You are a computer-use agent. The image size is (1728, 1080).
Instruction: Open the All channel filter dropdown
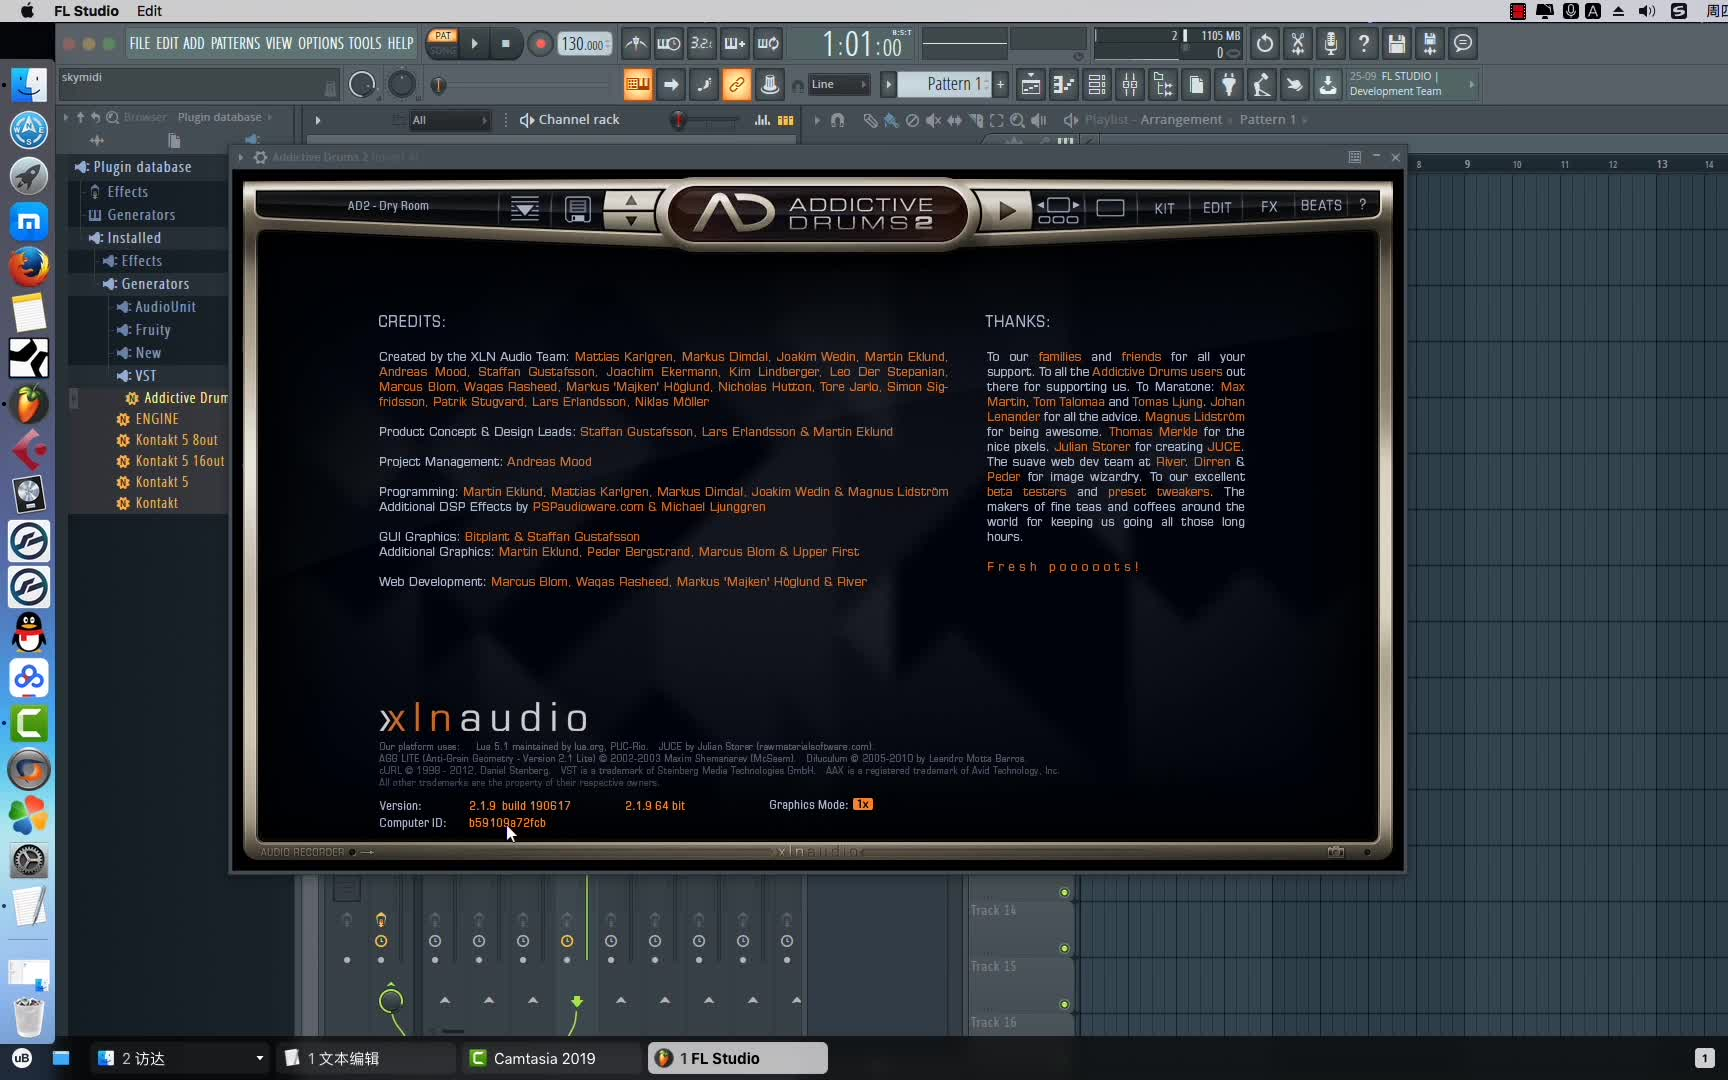pos(449,120)
